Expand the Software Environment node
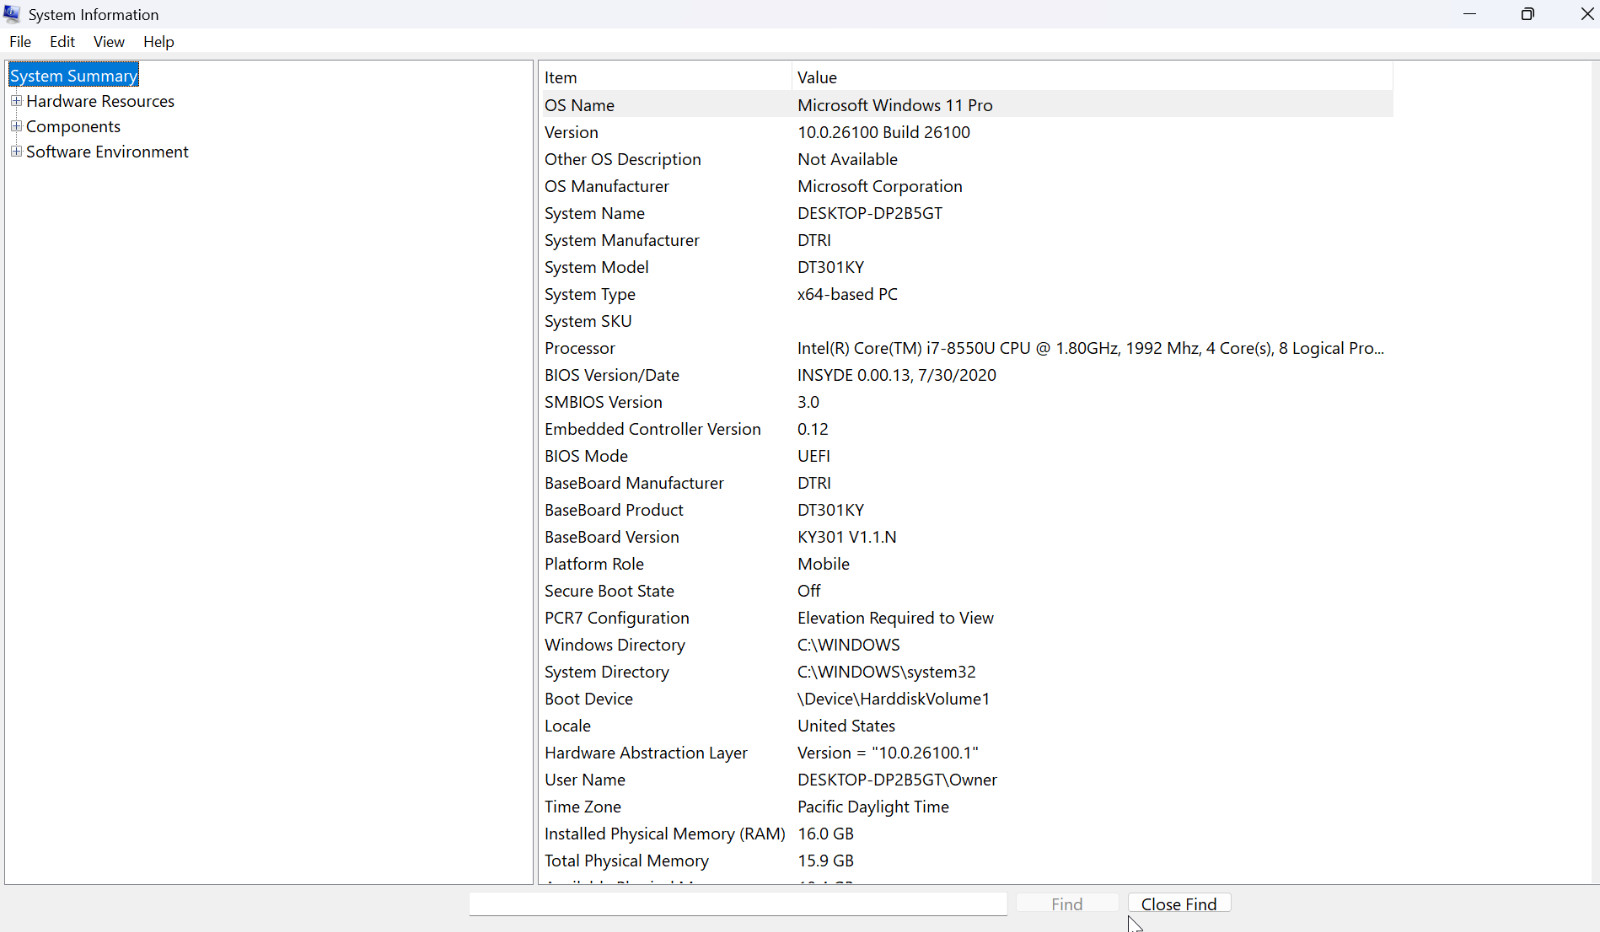The image size is (1600, 932). click(16, 151)
